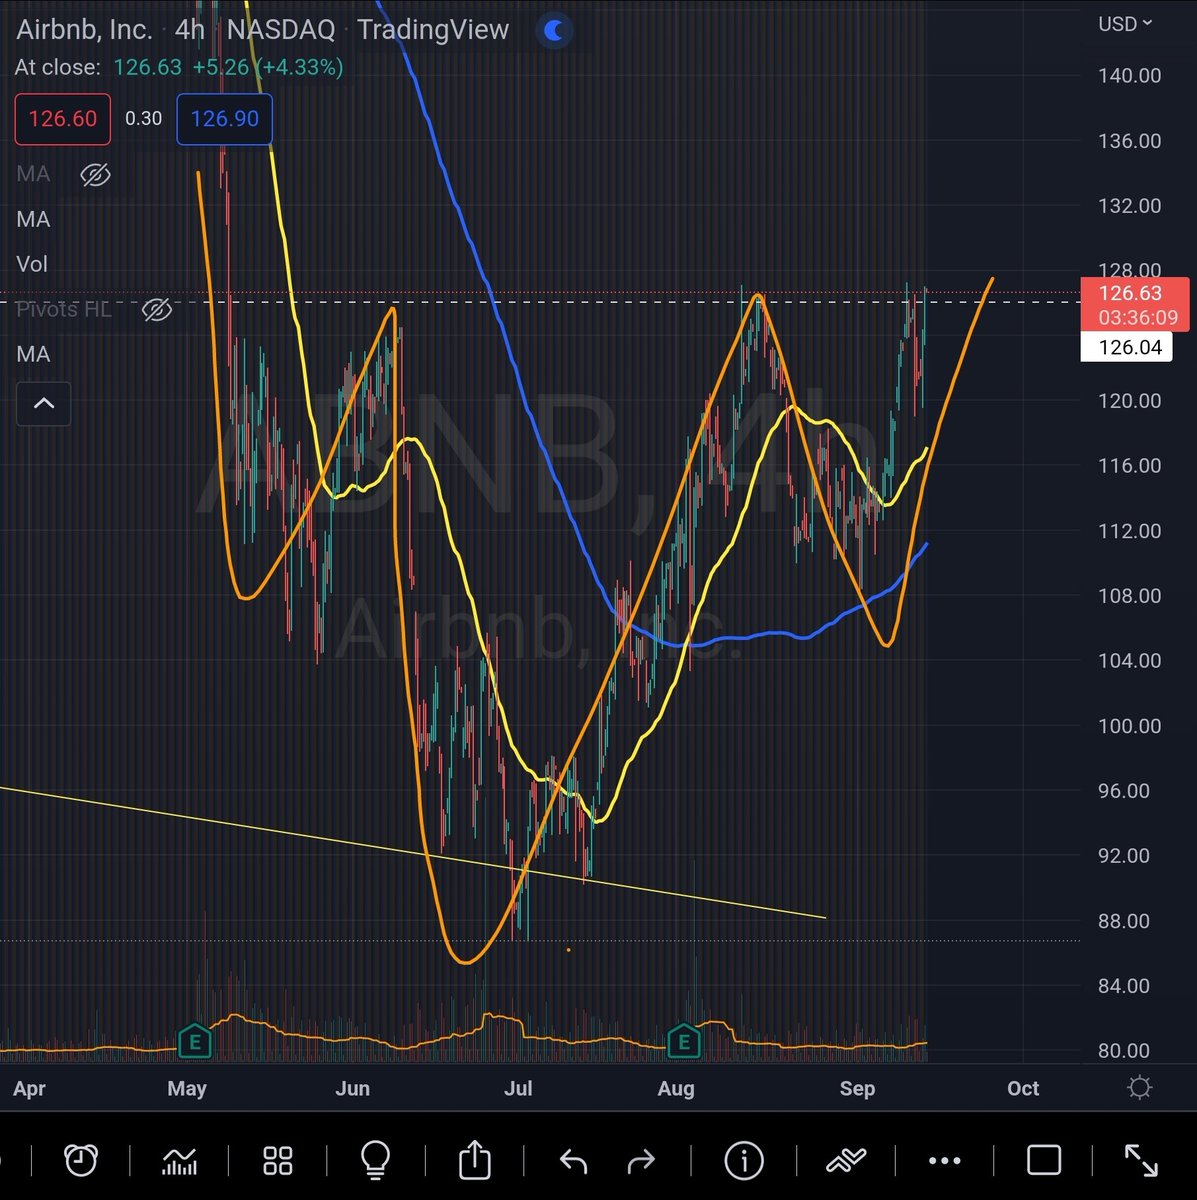The image size is (1197, 1200).
Task: Click the August earnings E marker
Action: point(684,1042)
